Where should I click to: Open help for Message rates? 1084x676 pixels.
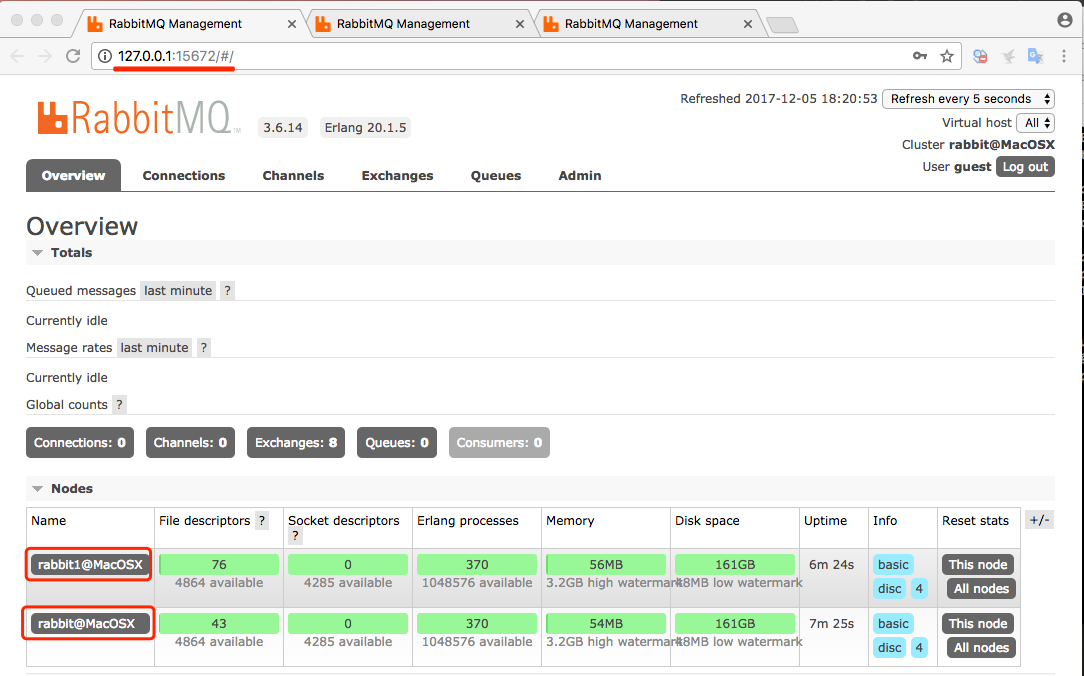tap(203, 348)
